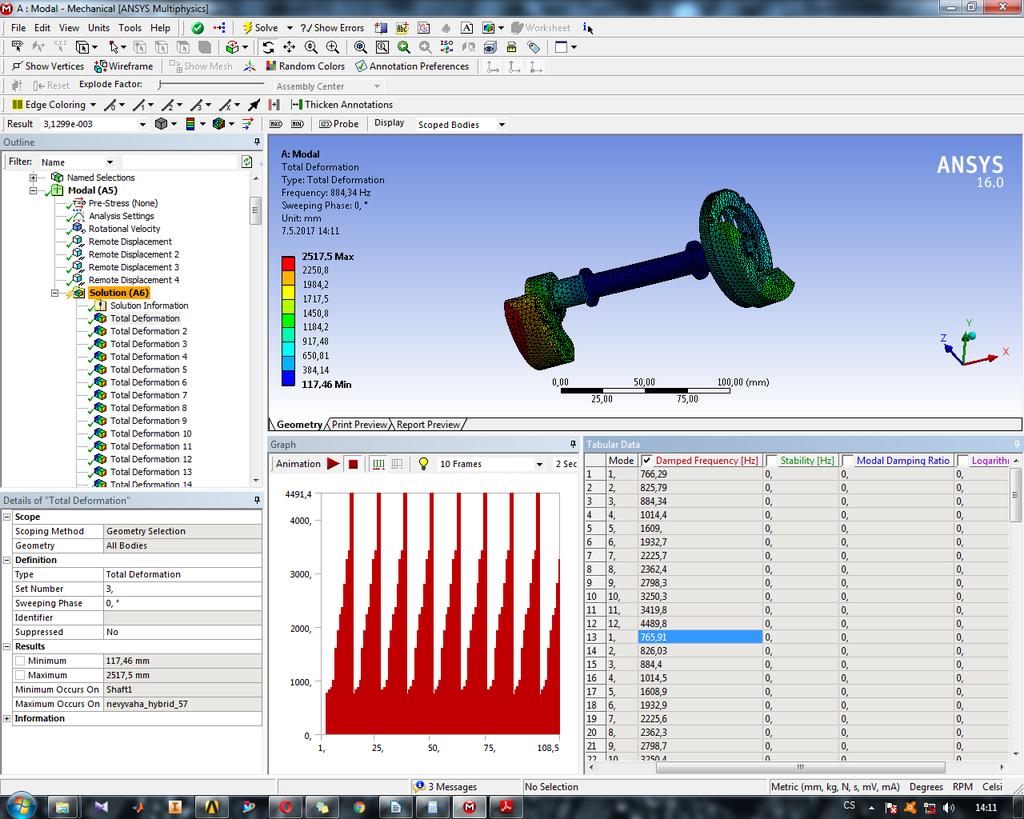Toggle the Wireframe display
Screen dimensions: 1024x819
pos(124,66)
